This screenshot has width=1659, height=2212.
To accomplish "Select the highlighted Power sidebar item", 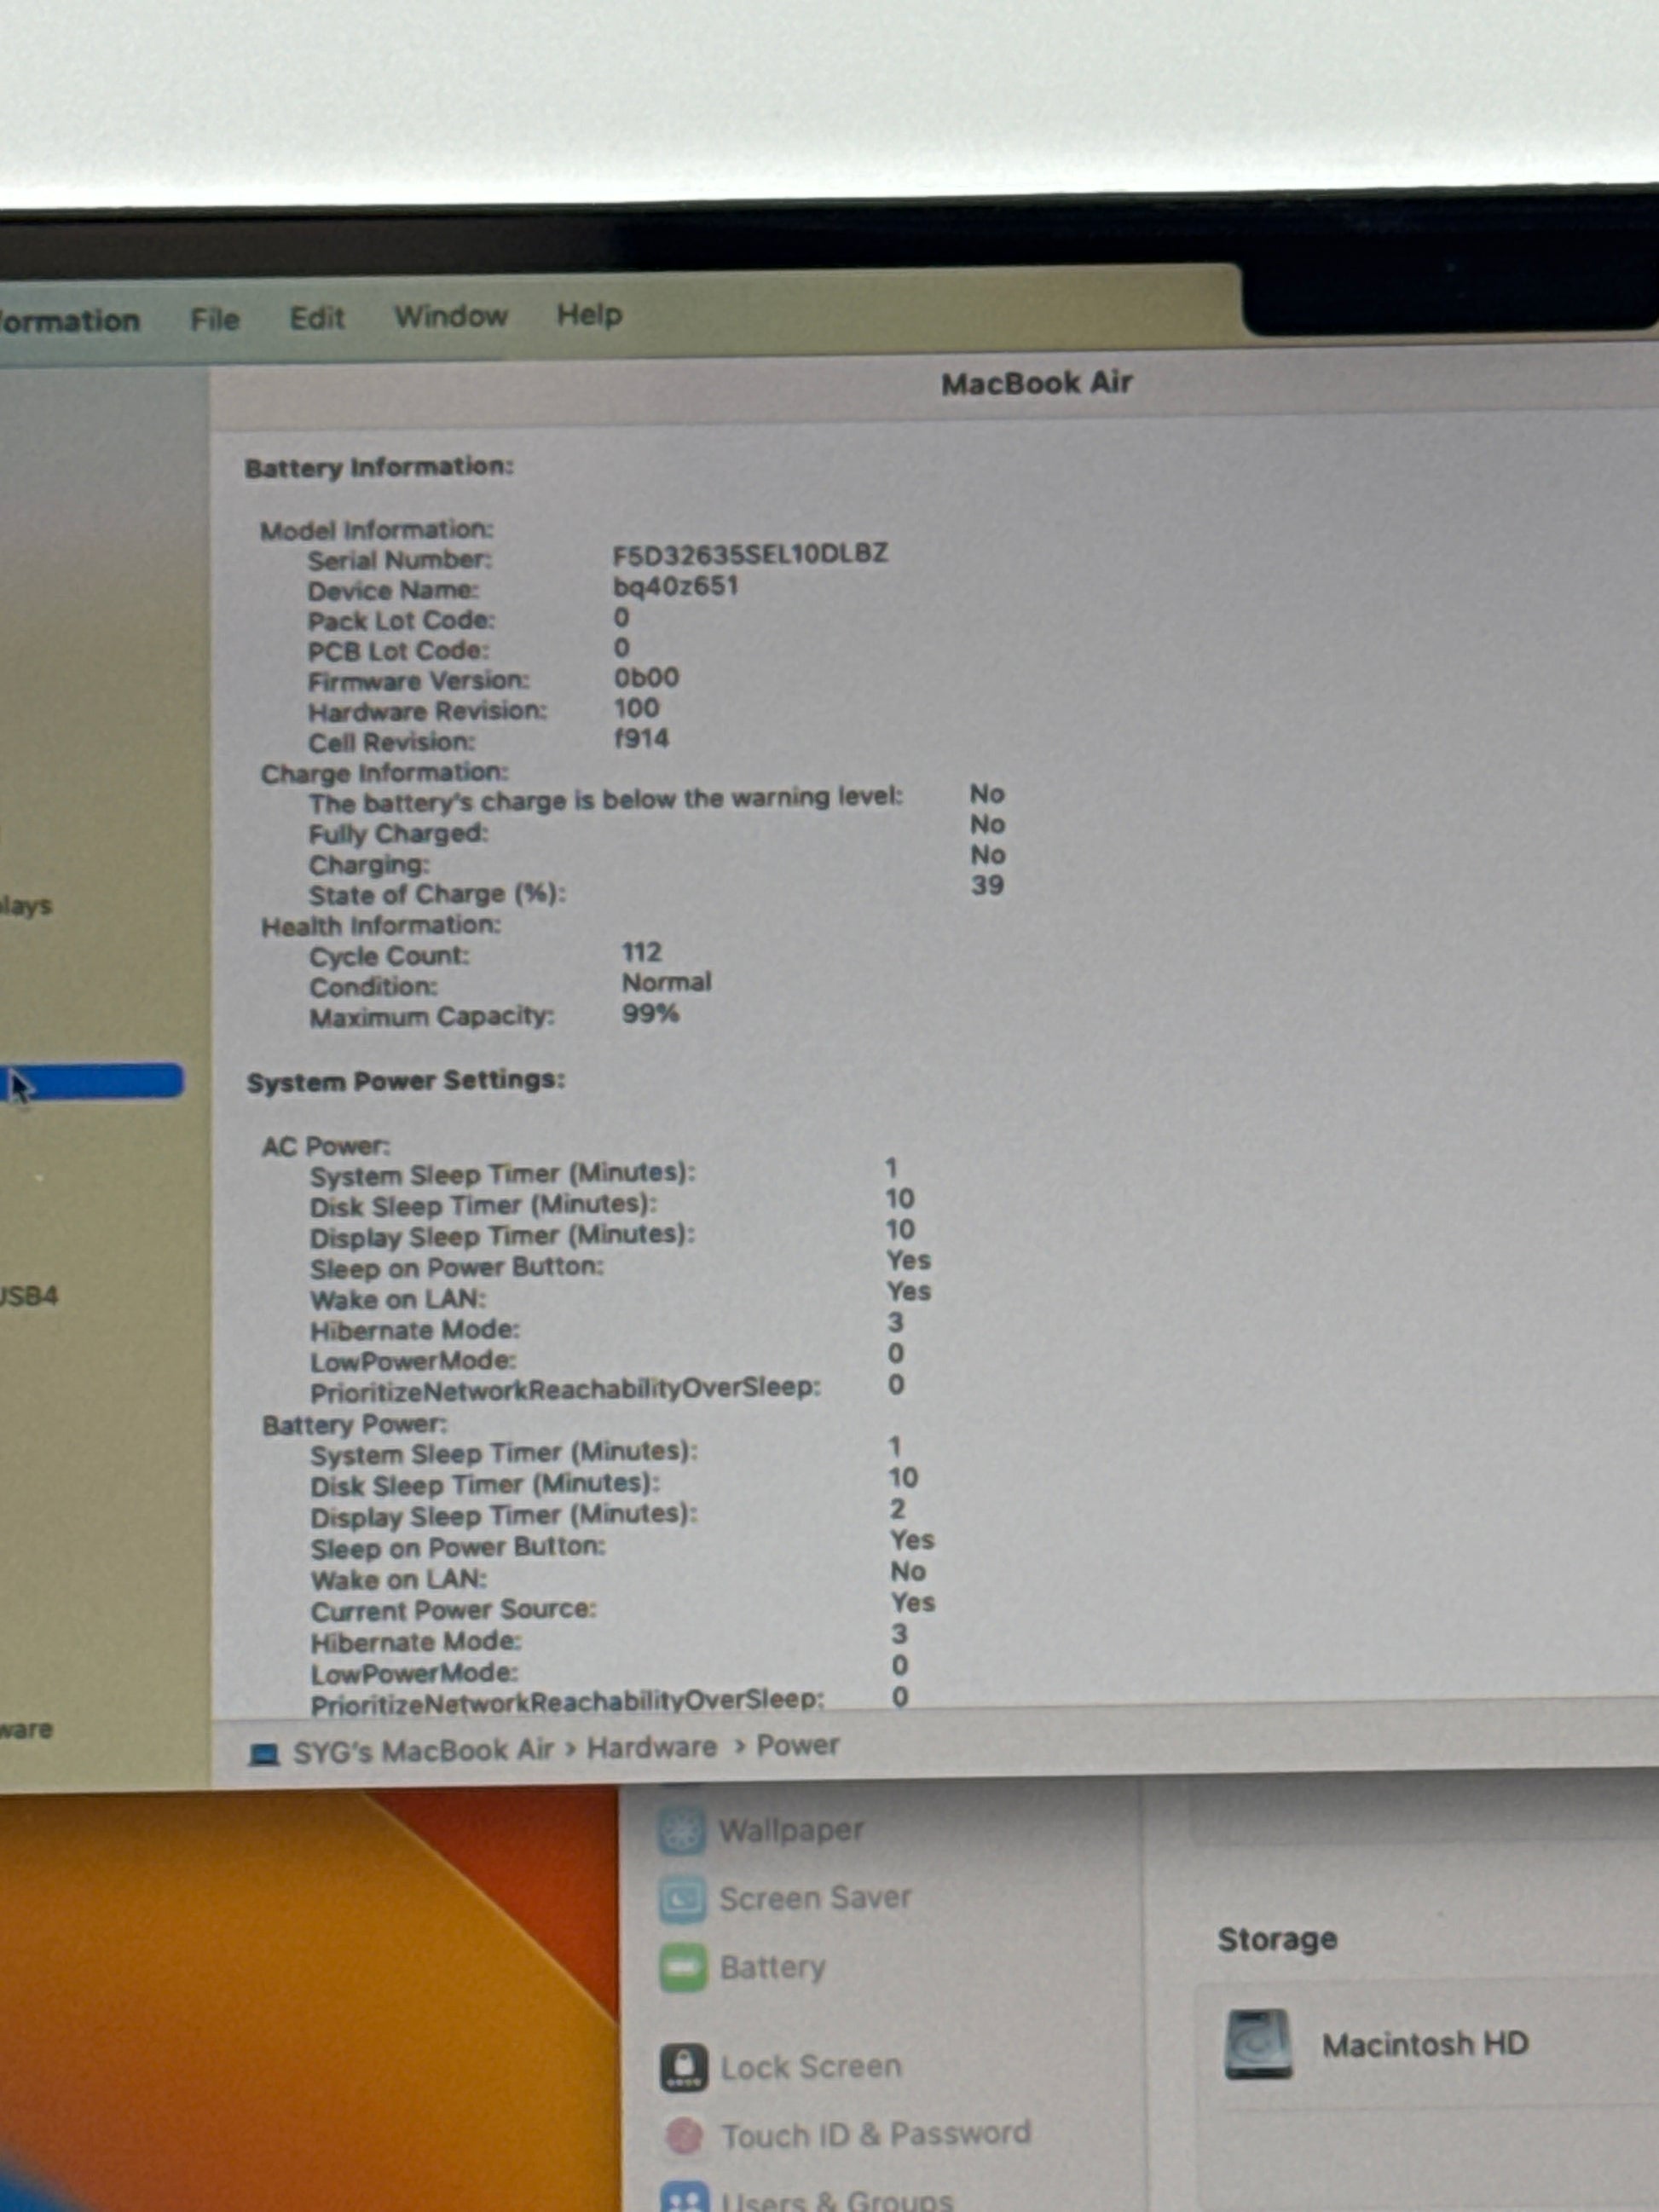I will tap(95, 1081).
